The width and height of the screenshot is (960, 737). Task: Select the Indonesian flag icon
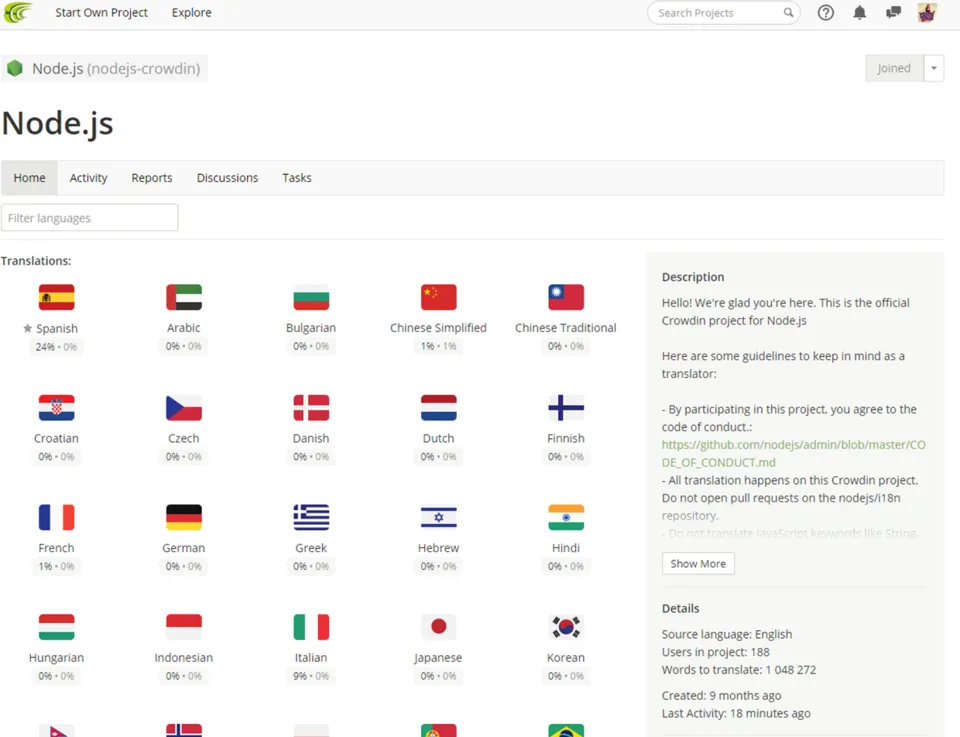(184, 627)
